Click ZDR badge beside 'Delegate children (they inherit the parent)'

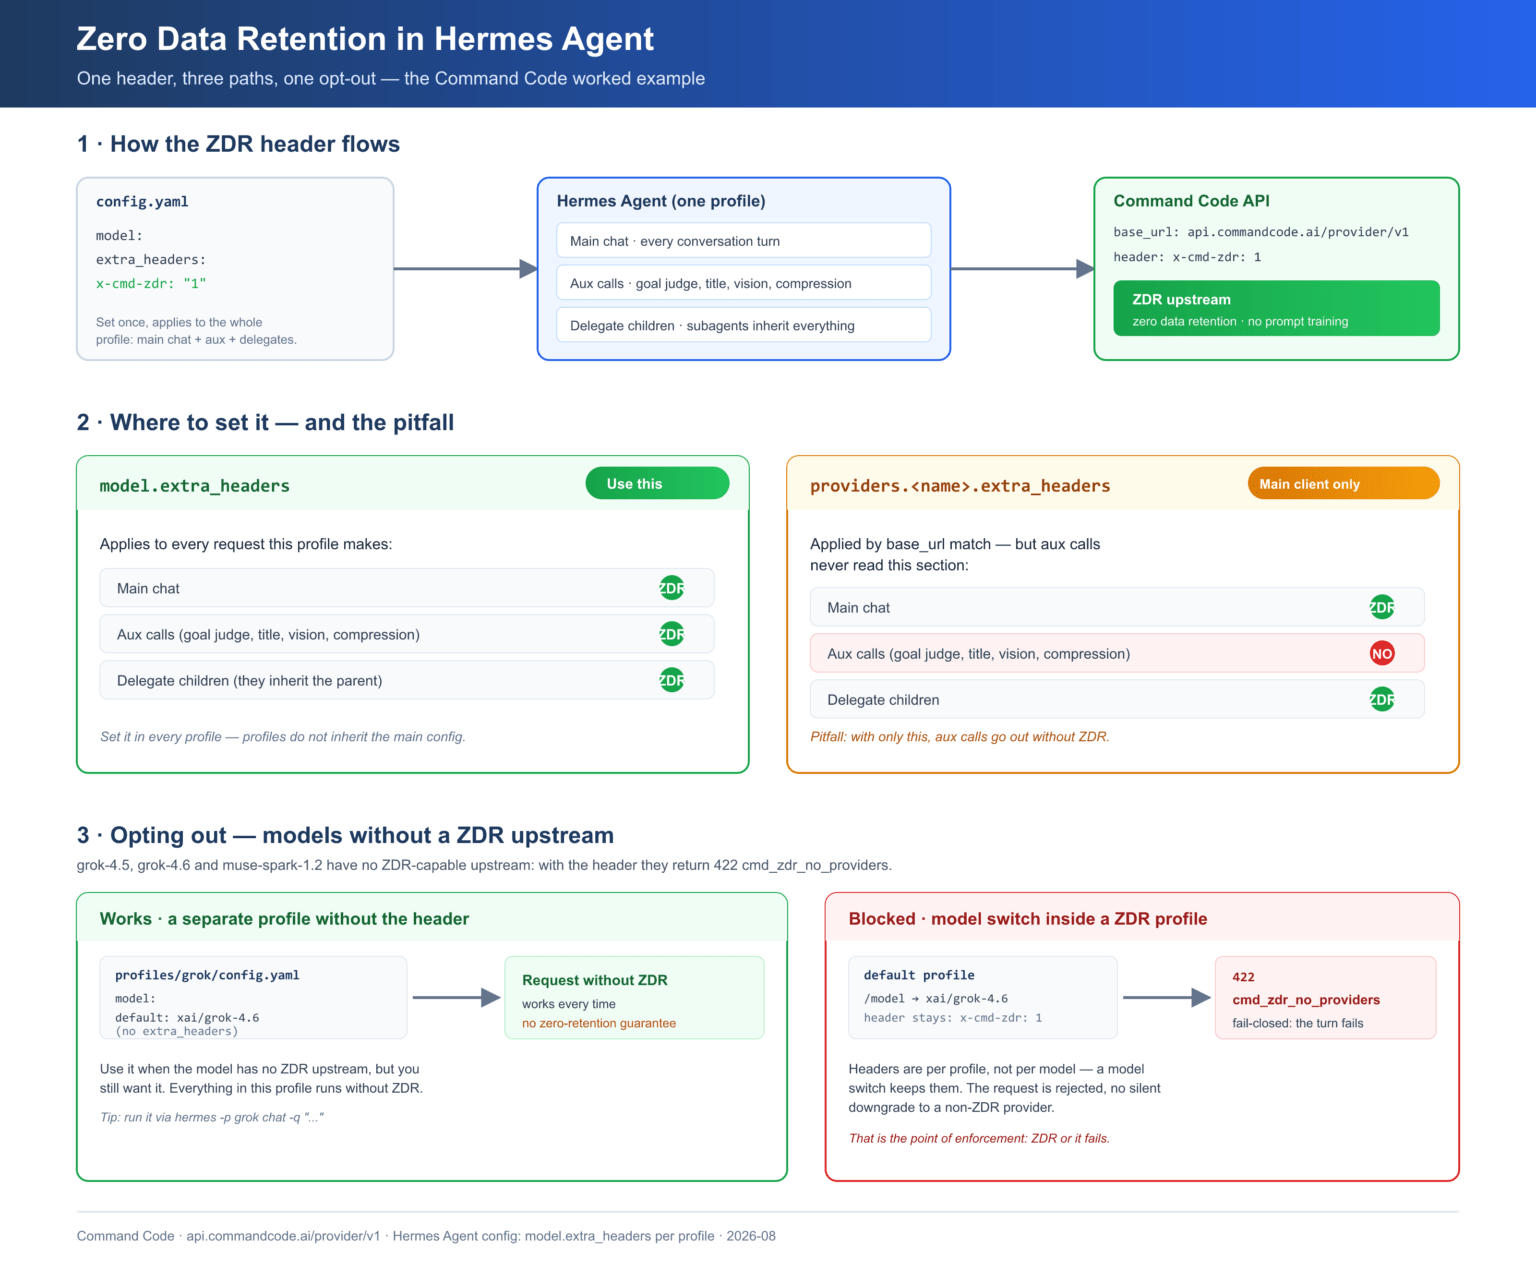(672, 680)
